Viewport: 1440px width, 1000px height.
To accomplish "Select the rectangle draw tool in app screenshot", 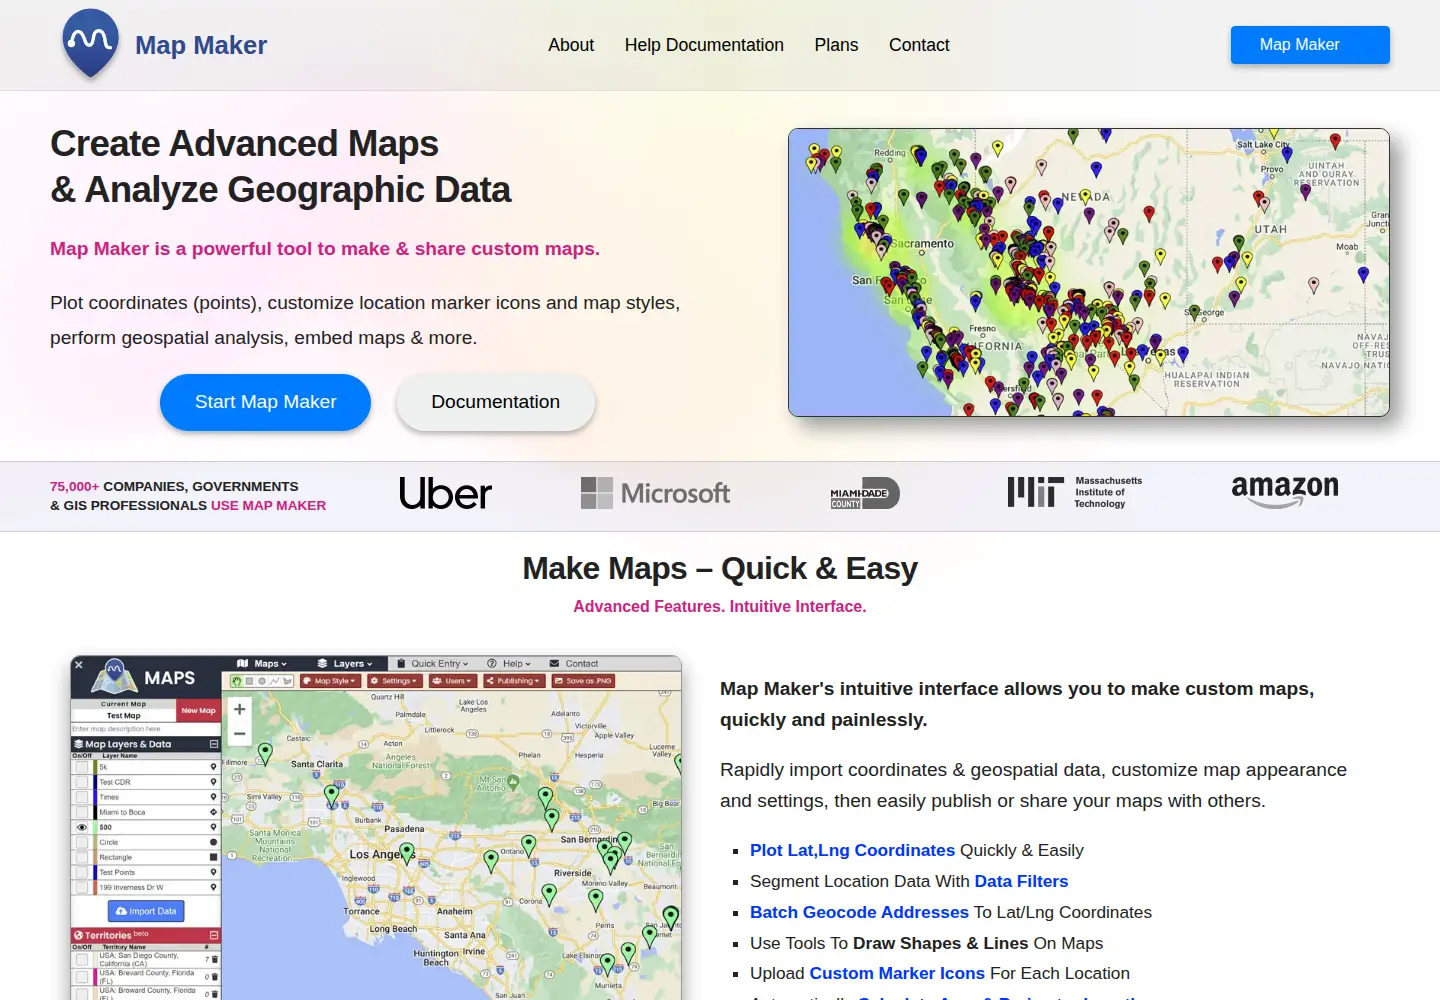I will pyautogui.click(x=249, y=681).
